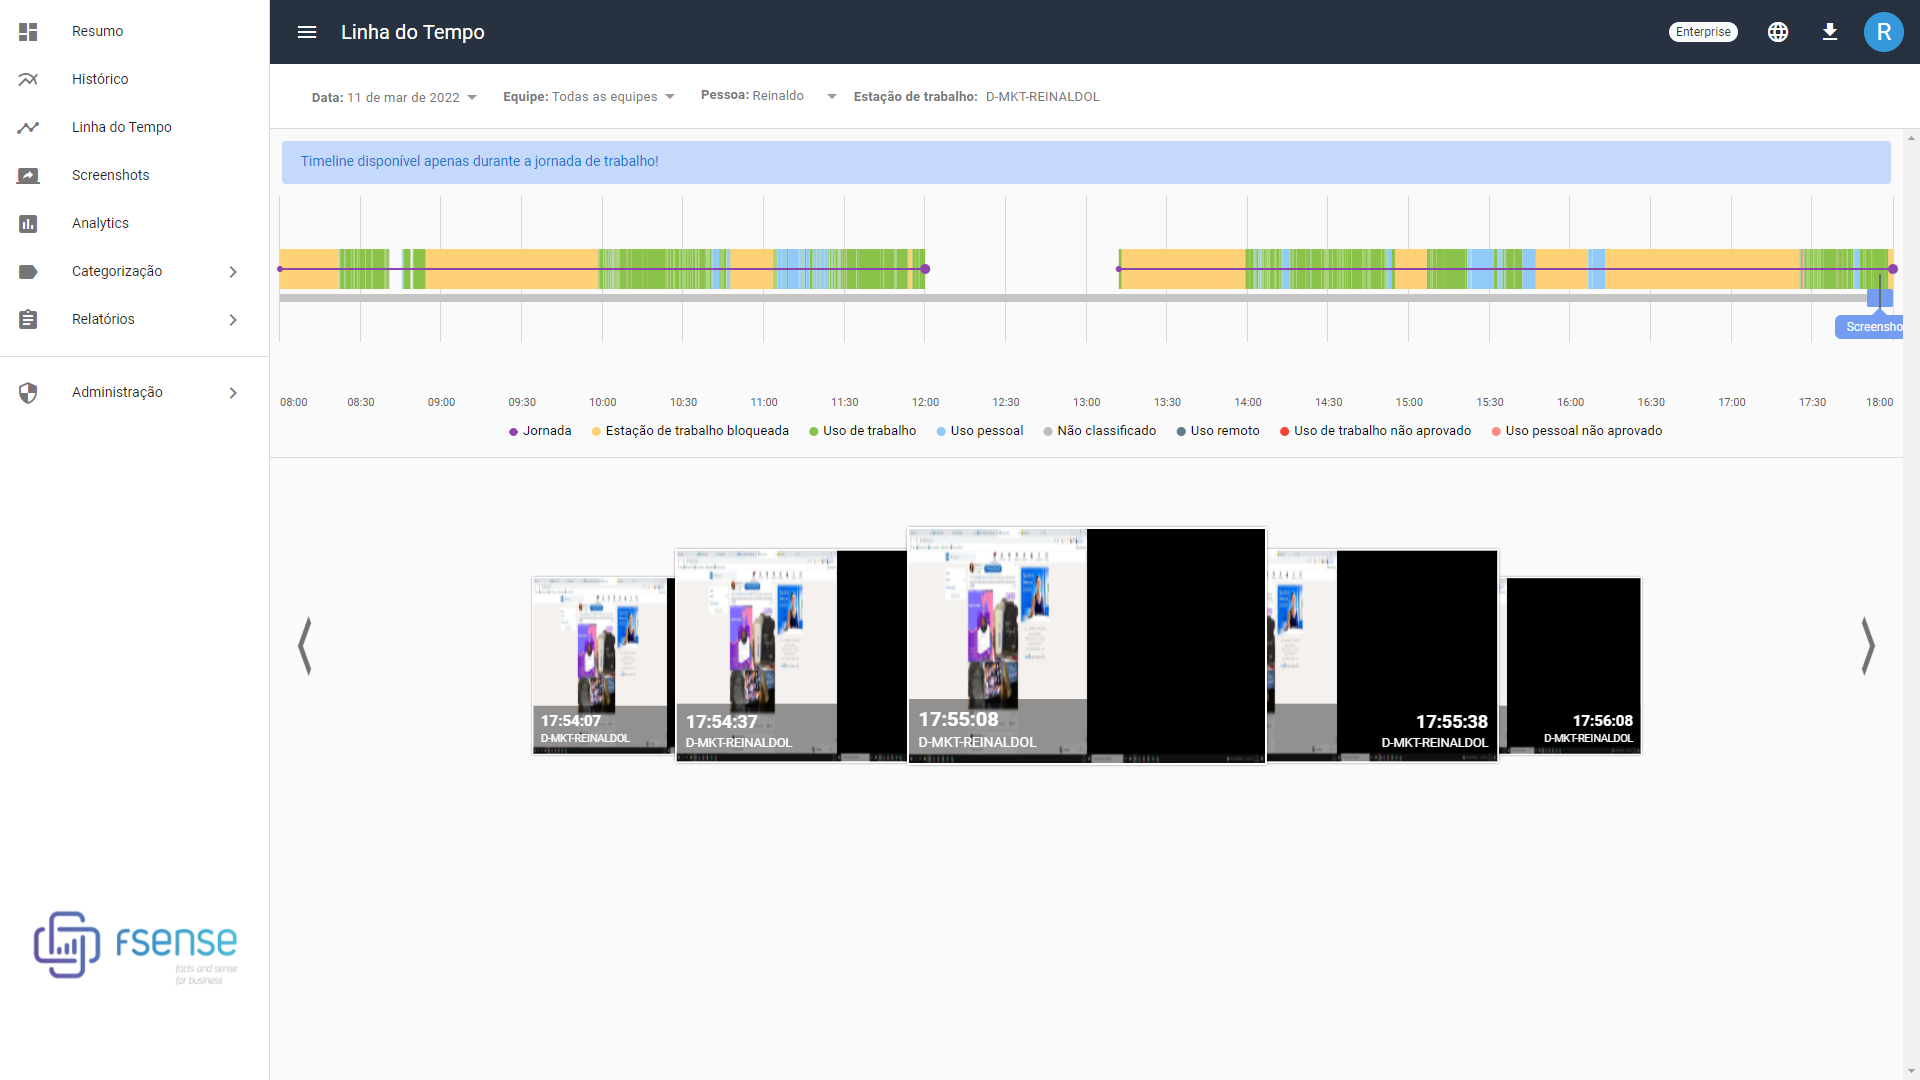Select Administração from the sidebar

[x=117, y=392]
